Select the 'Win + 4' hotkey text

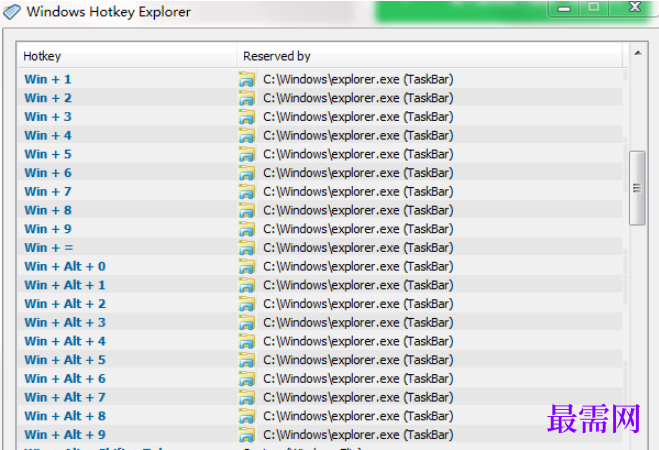coord(48,136)
